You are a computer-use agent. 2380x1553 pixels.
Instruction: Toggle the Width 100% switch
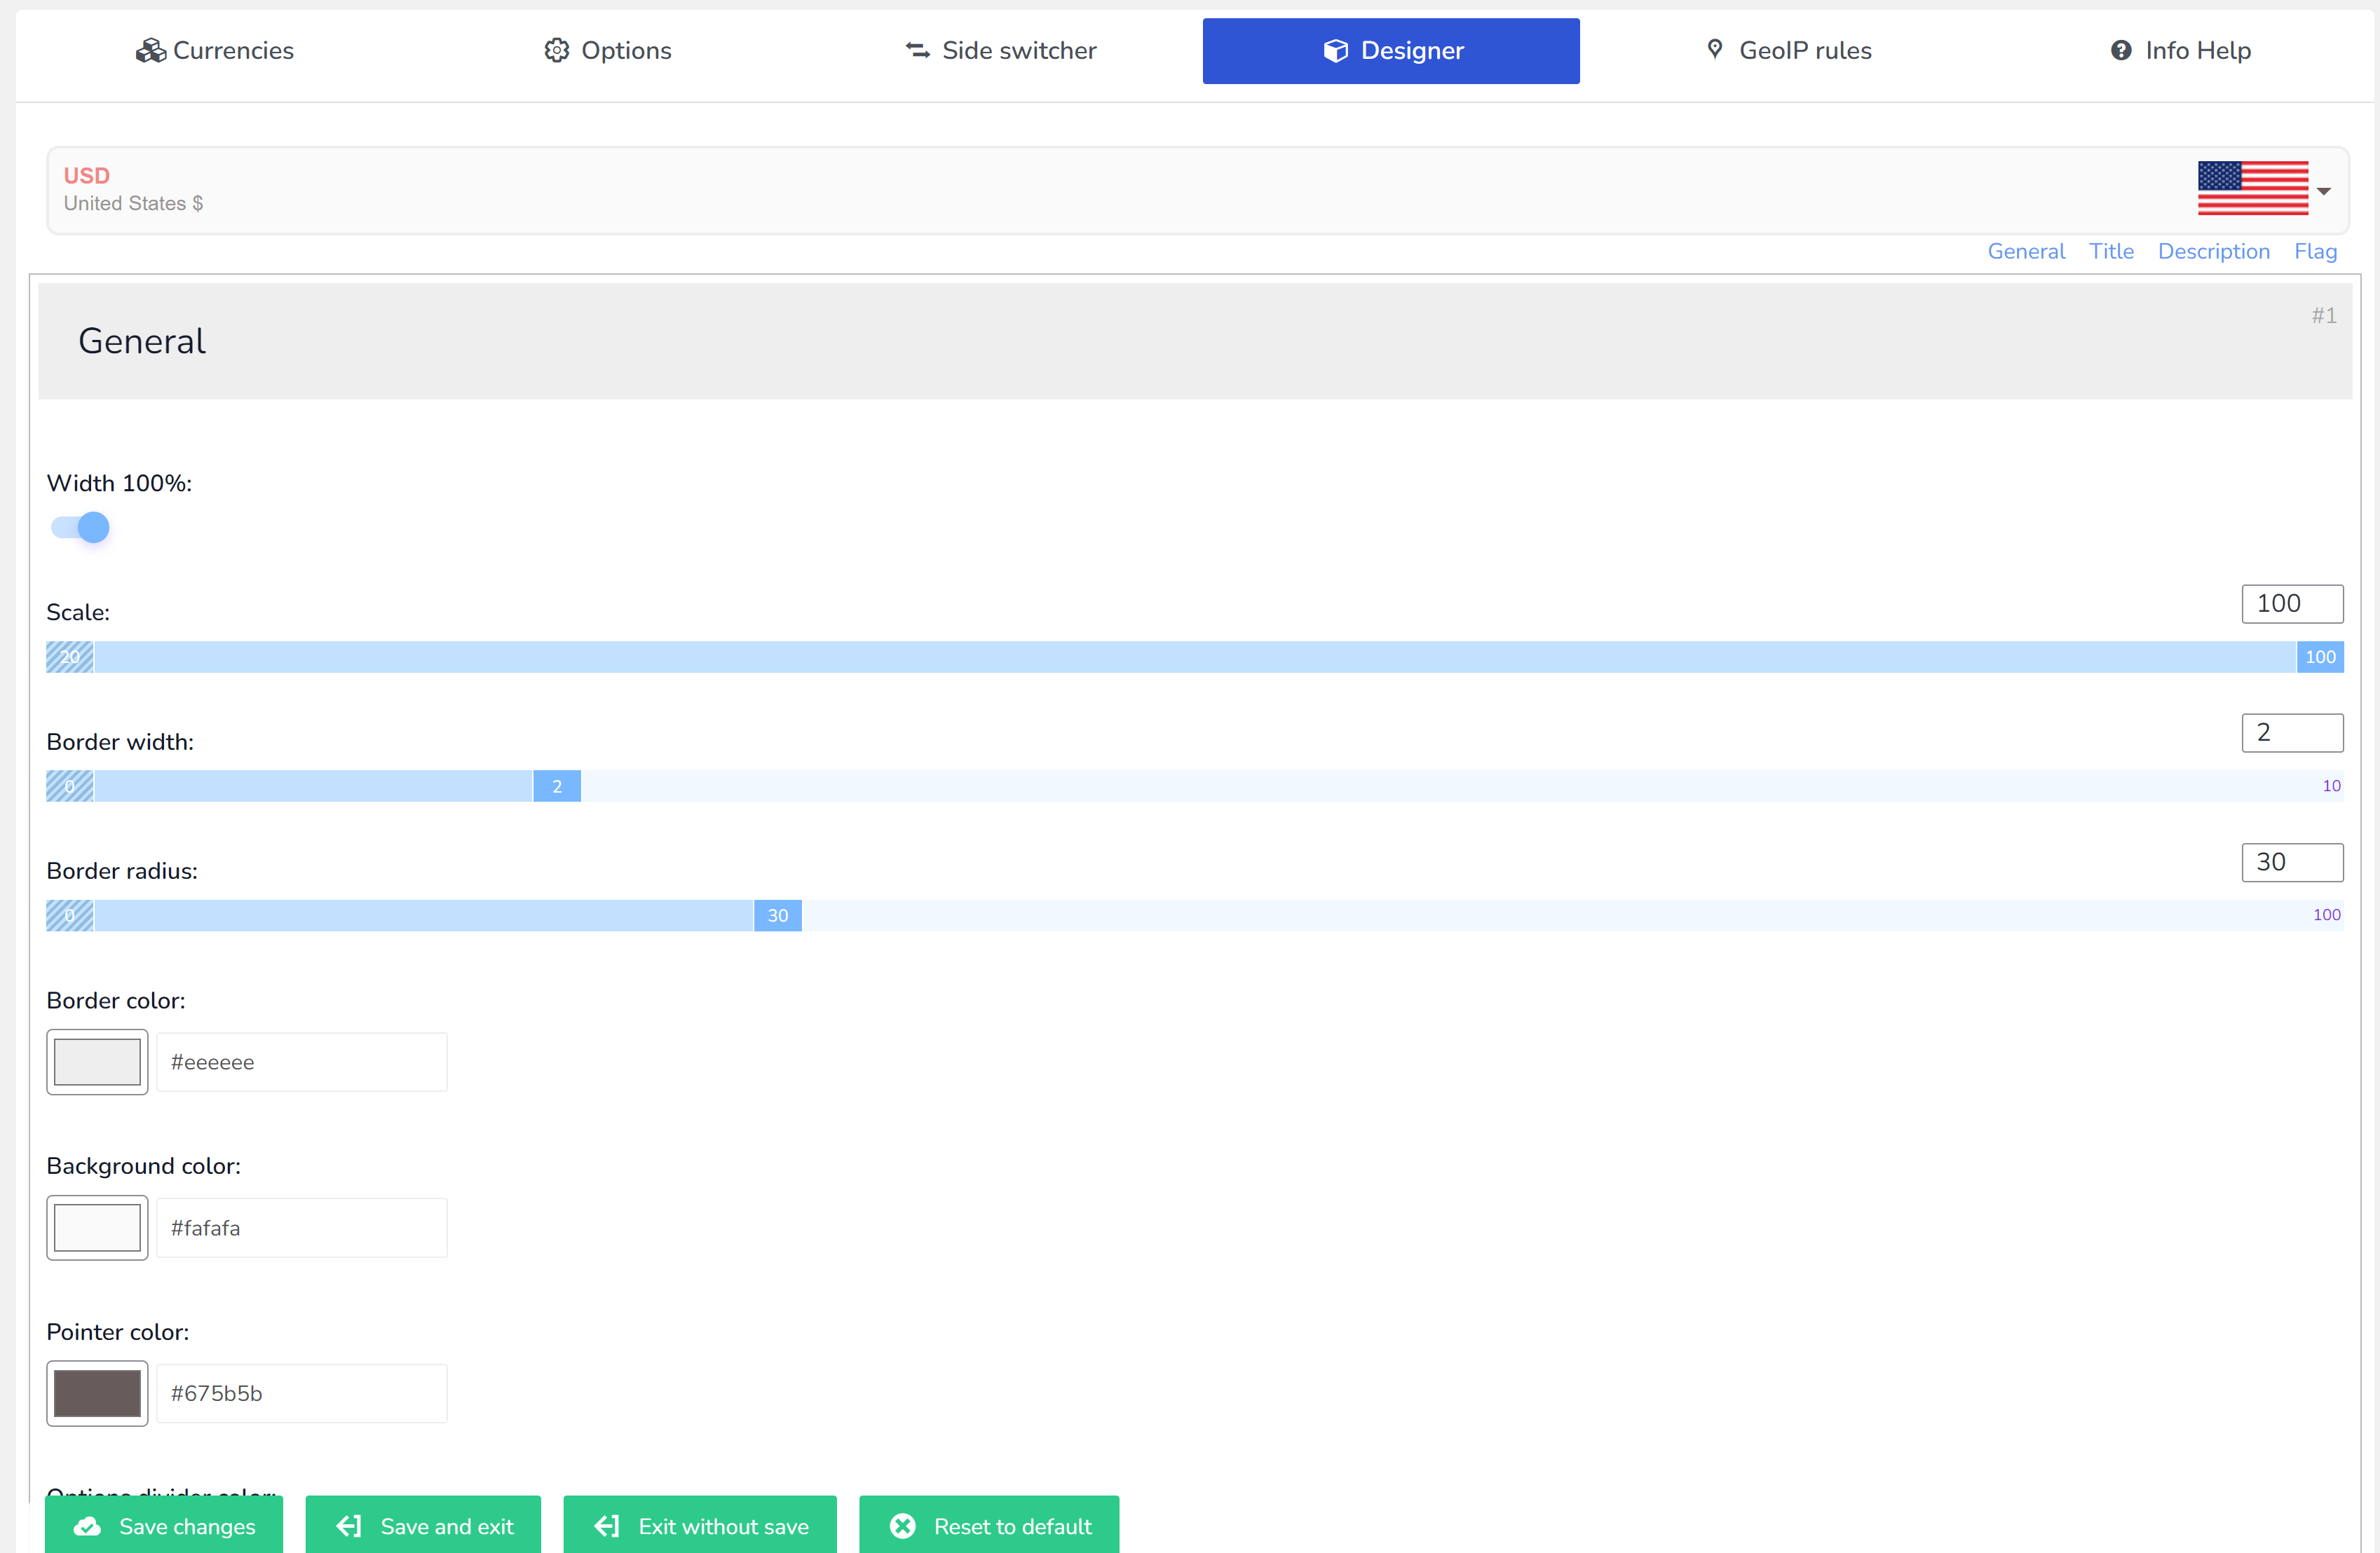80,527
